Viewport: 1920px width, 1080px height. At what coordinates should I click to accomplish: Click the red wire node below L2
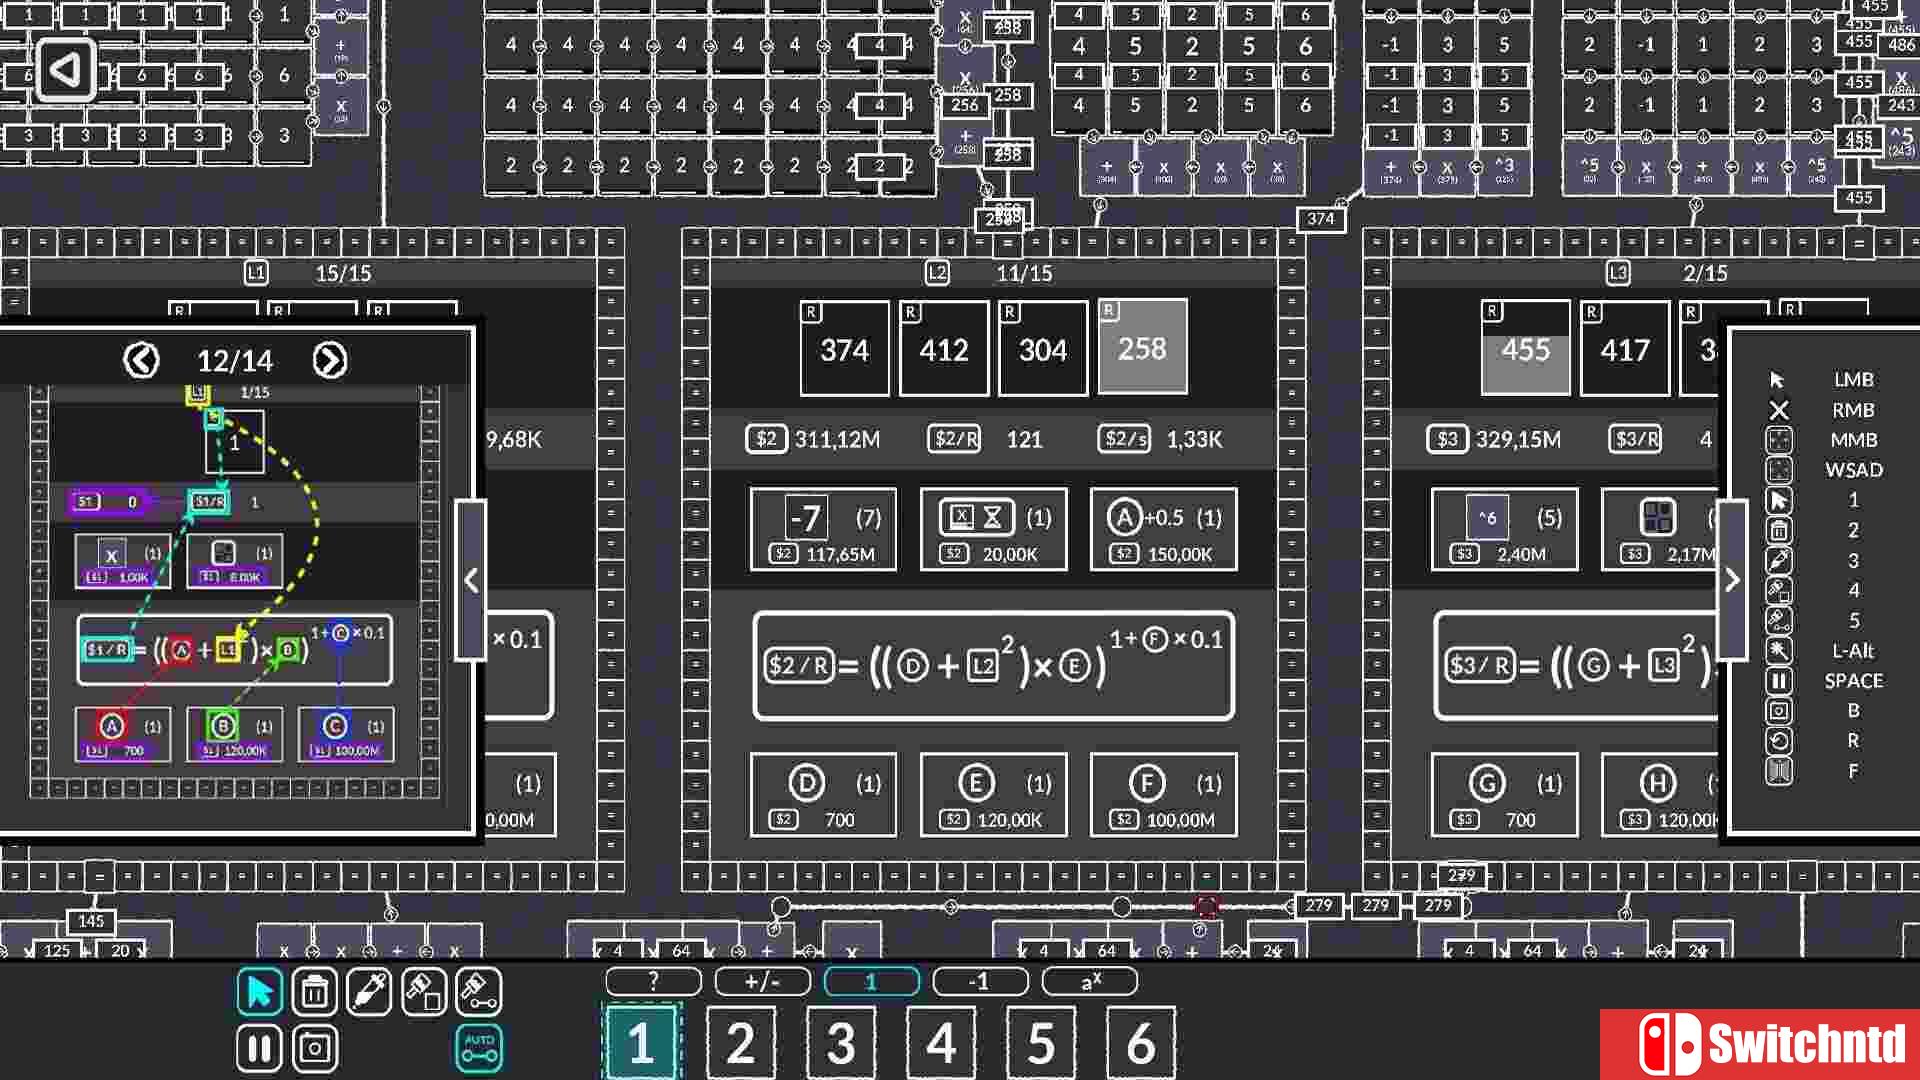click(x=1207, y=907)
